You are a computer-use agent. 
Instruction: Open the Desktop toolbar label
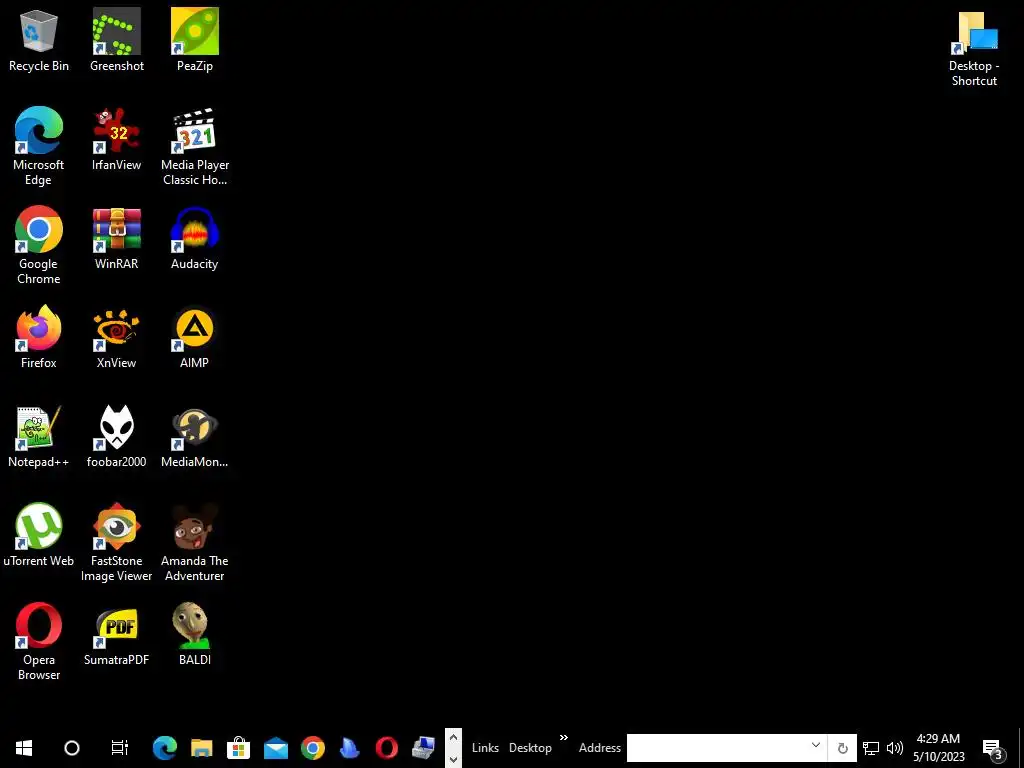pos(530,748)
